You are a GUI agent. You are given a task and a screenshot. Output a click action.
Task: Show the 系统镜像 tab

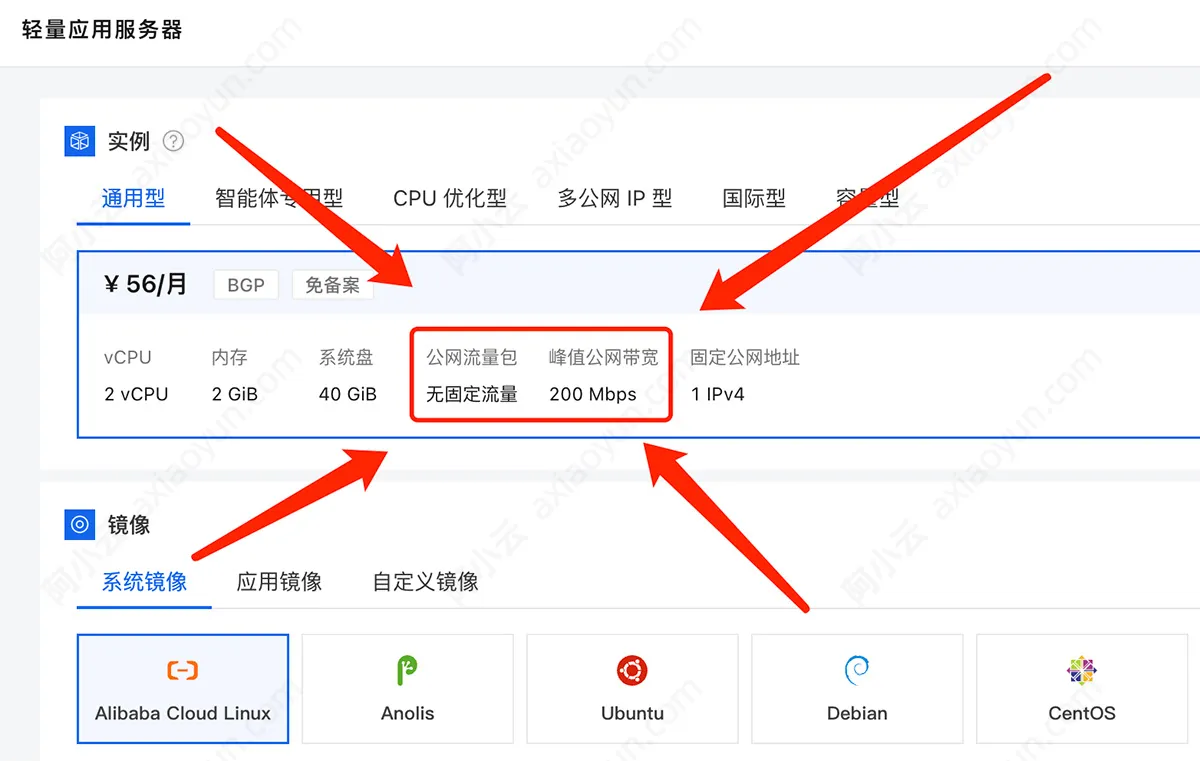coord(144,581)
